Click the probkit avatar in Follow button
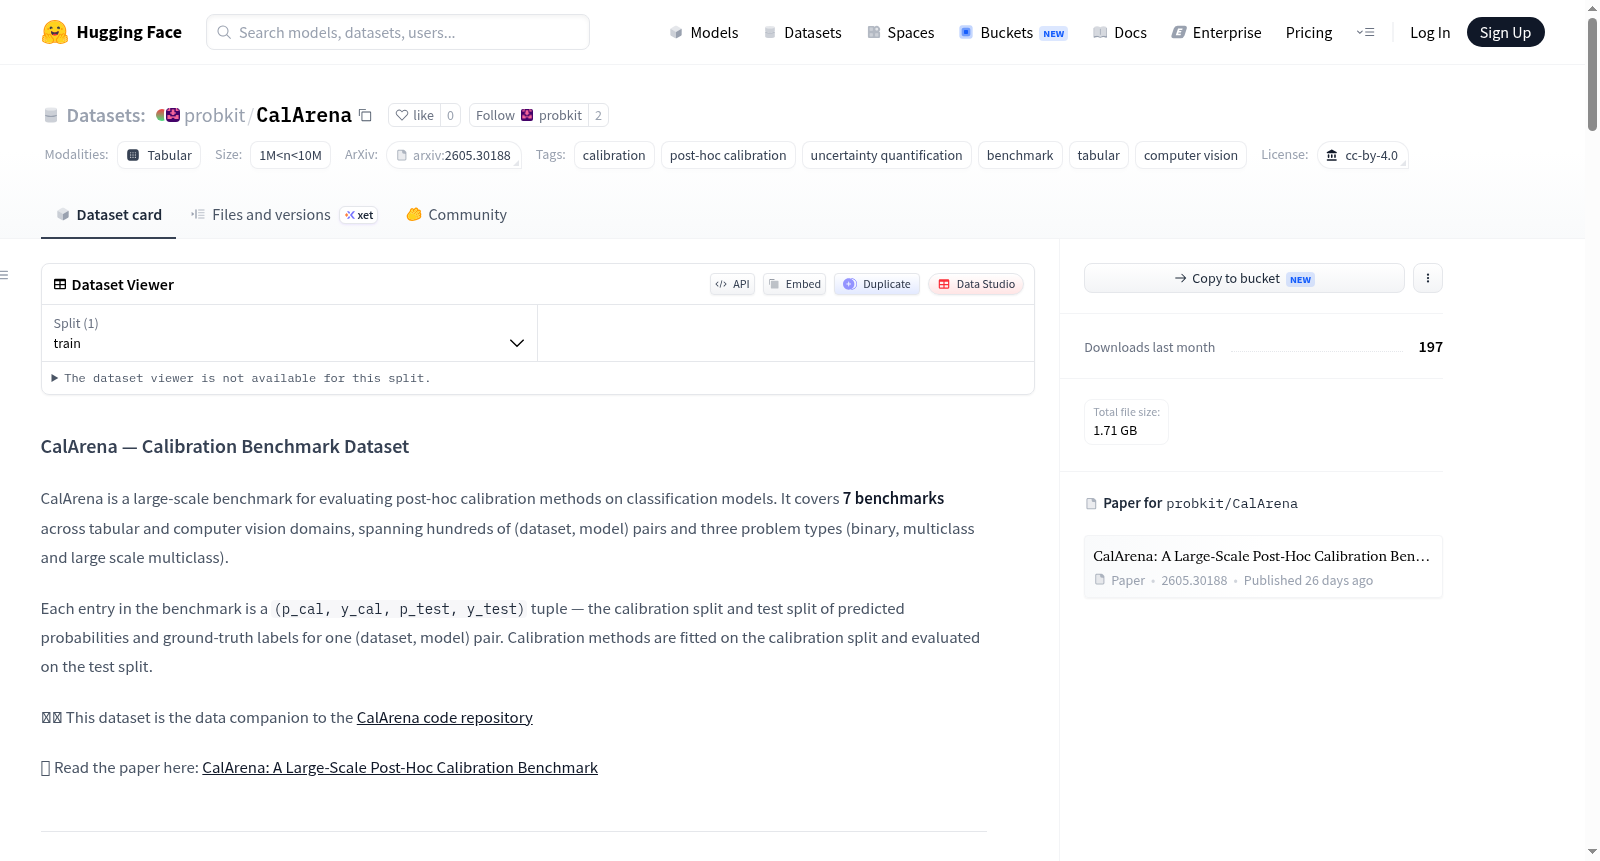The height and width of the screenshot is (861, 1600). pos(527,115)
